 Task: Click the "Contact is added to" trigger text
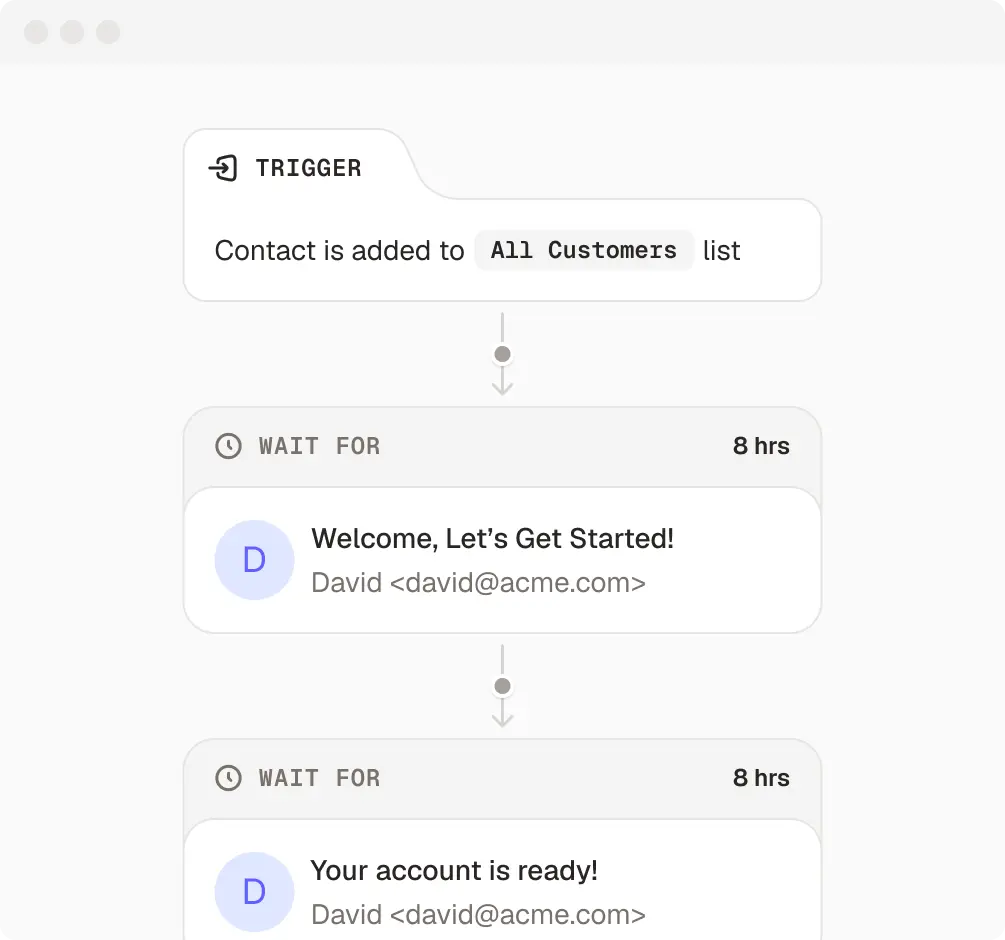[339, 250]
